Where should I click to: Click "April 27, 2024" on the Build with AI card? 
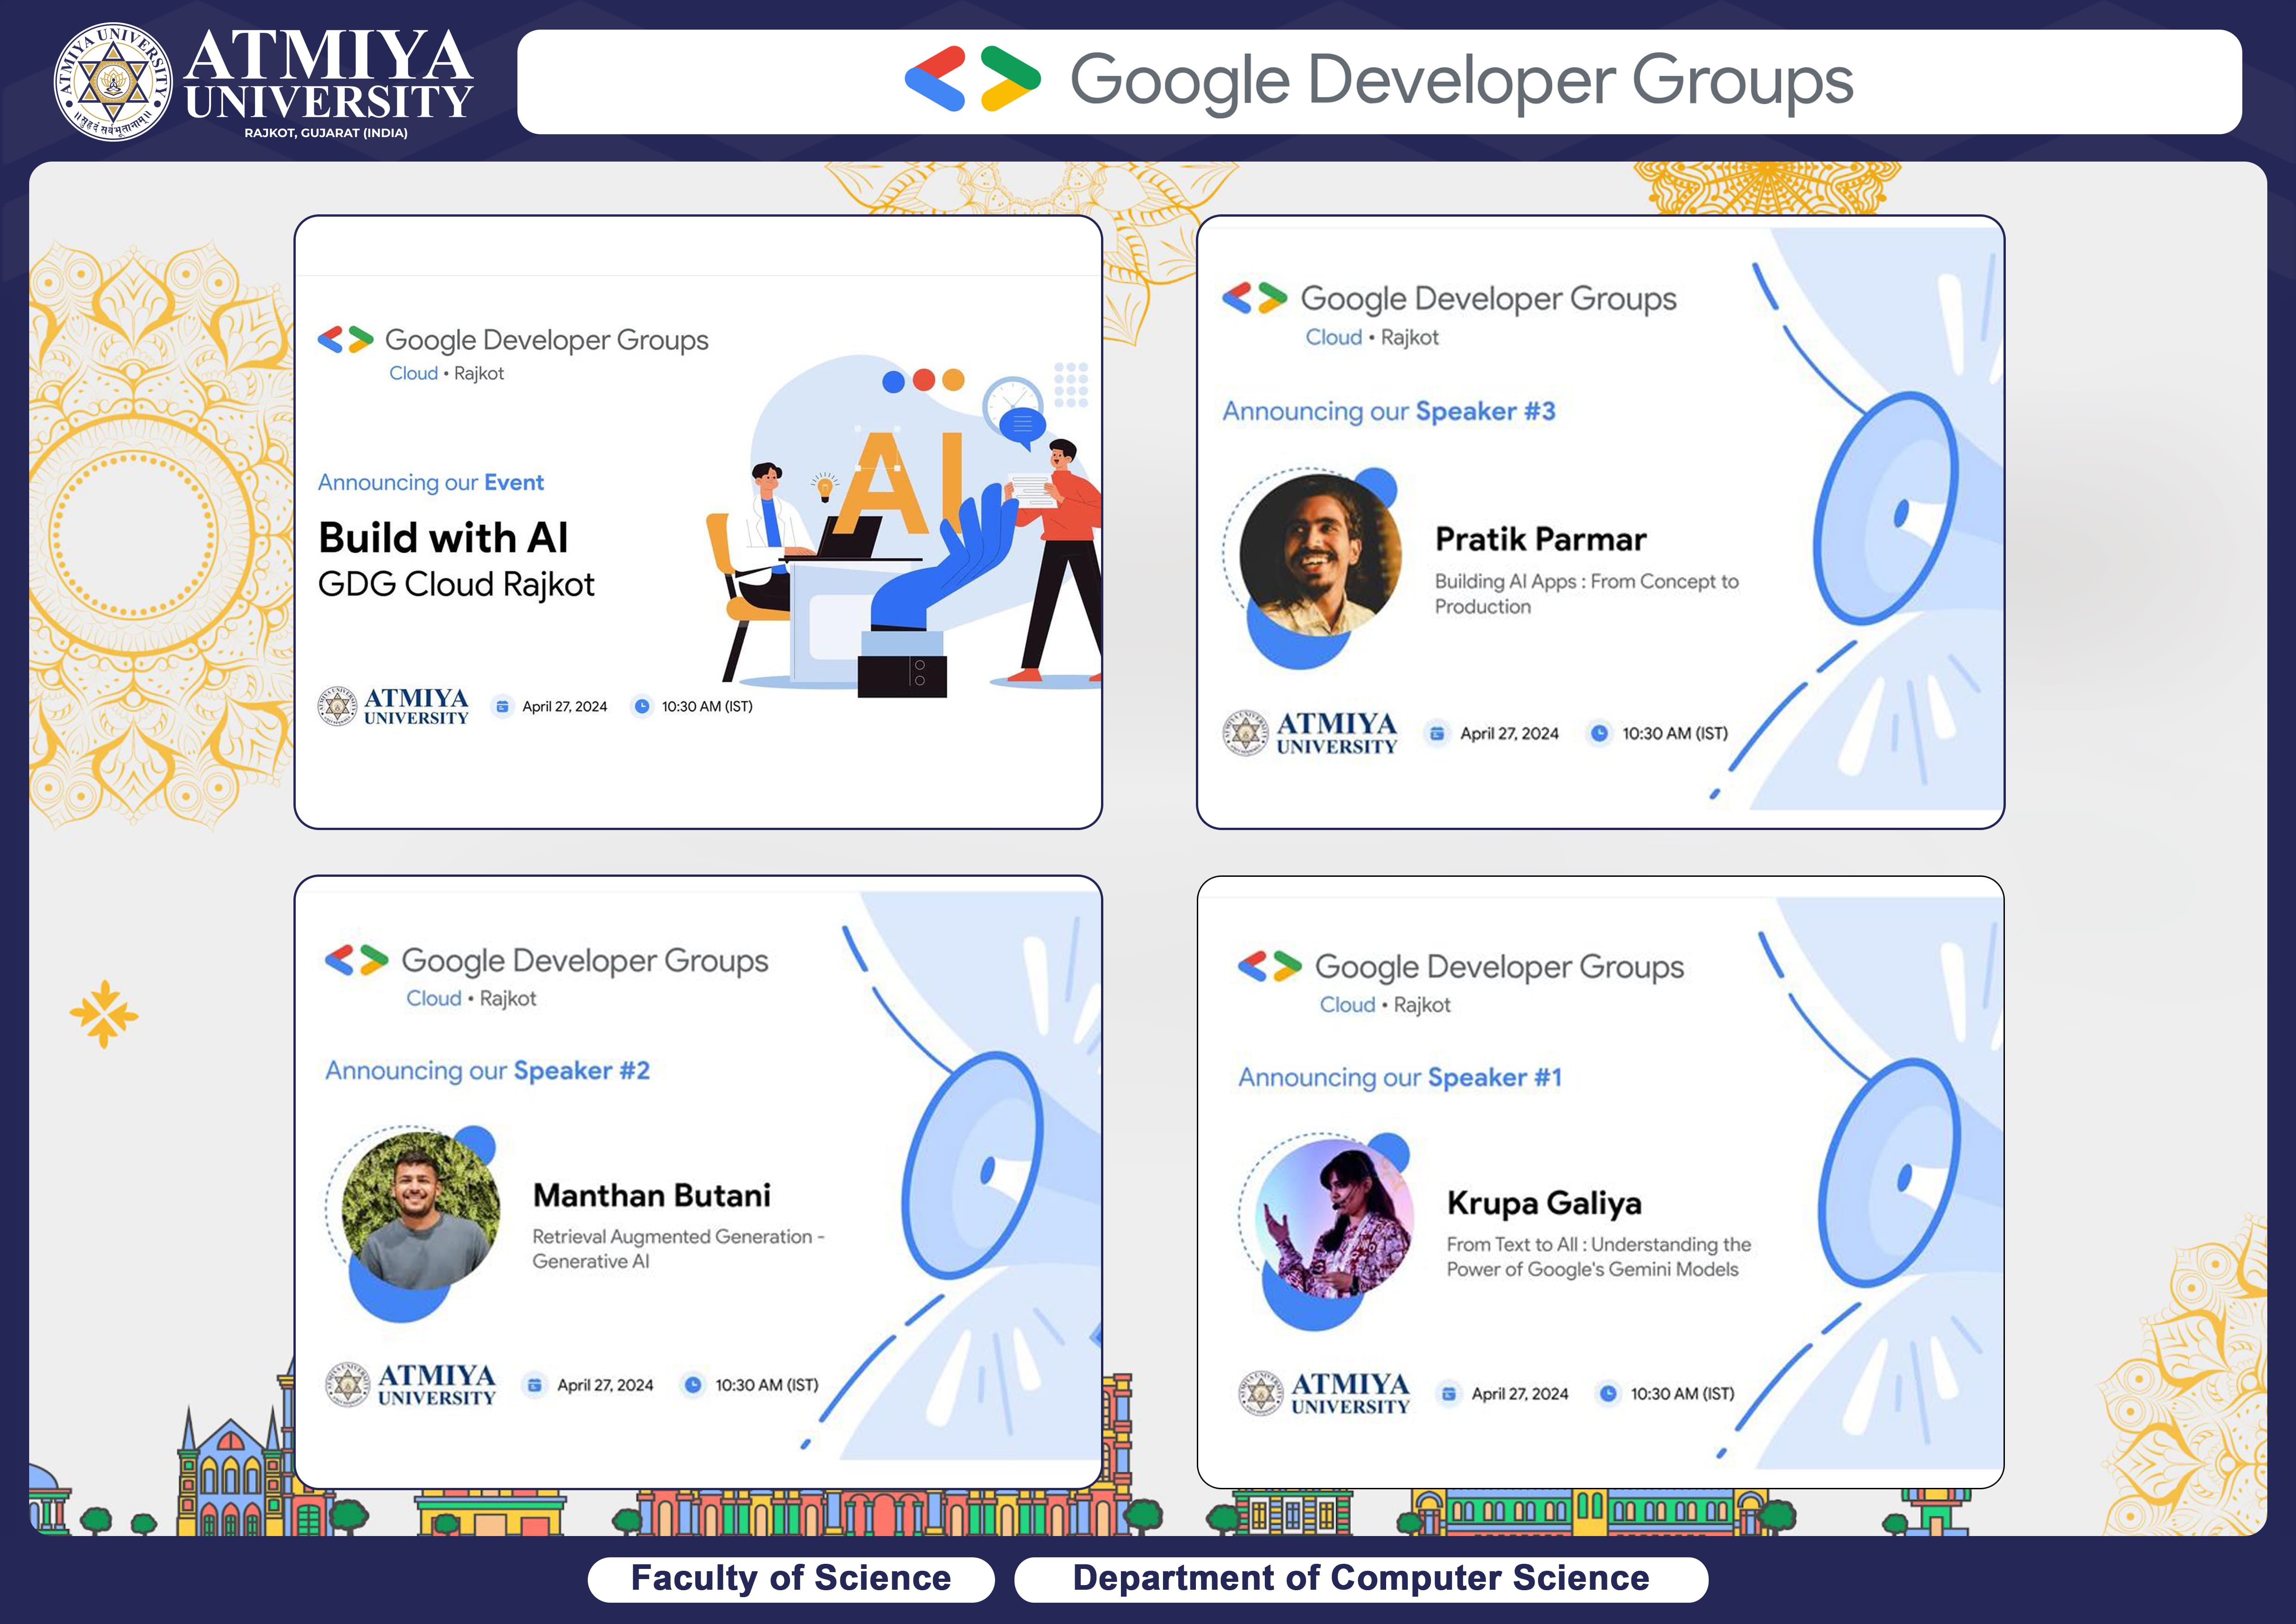[564, 706]
